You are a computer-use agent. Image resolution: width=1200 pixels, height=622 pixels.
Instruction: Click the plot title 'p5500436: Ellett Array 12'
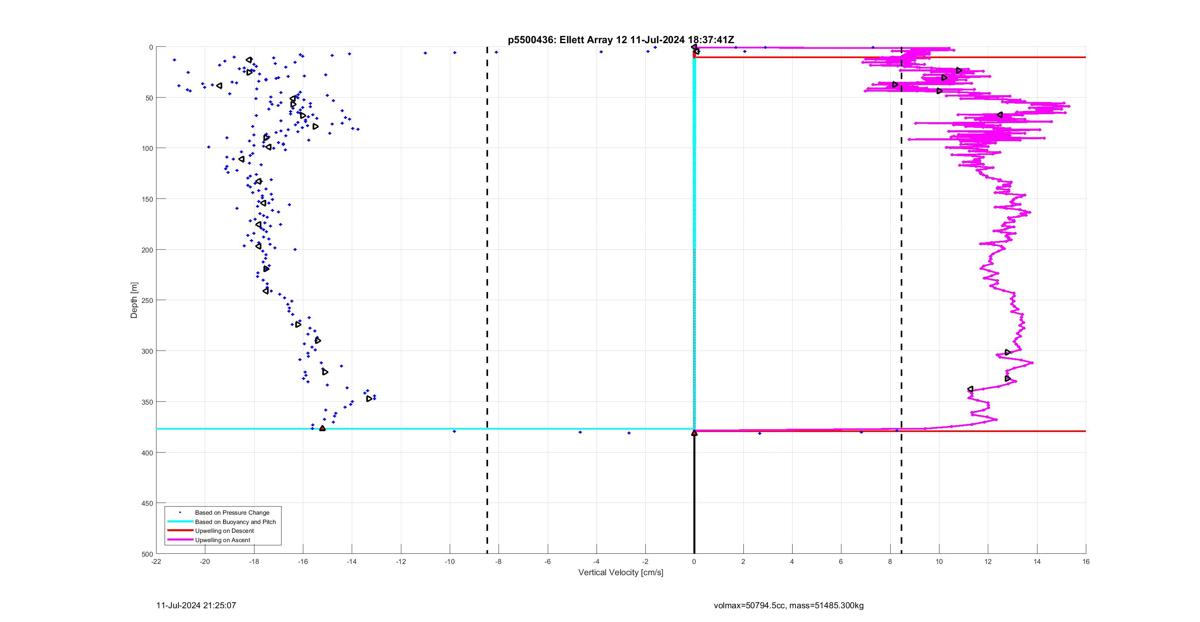click(x=567, y=40)
